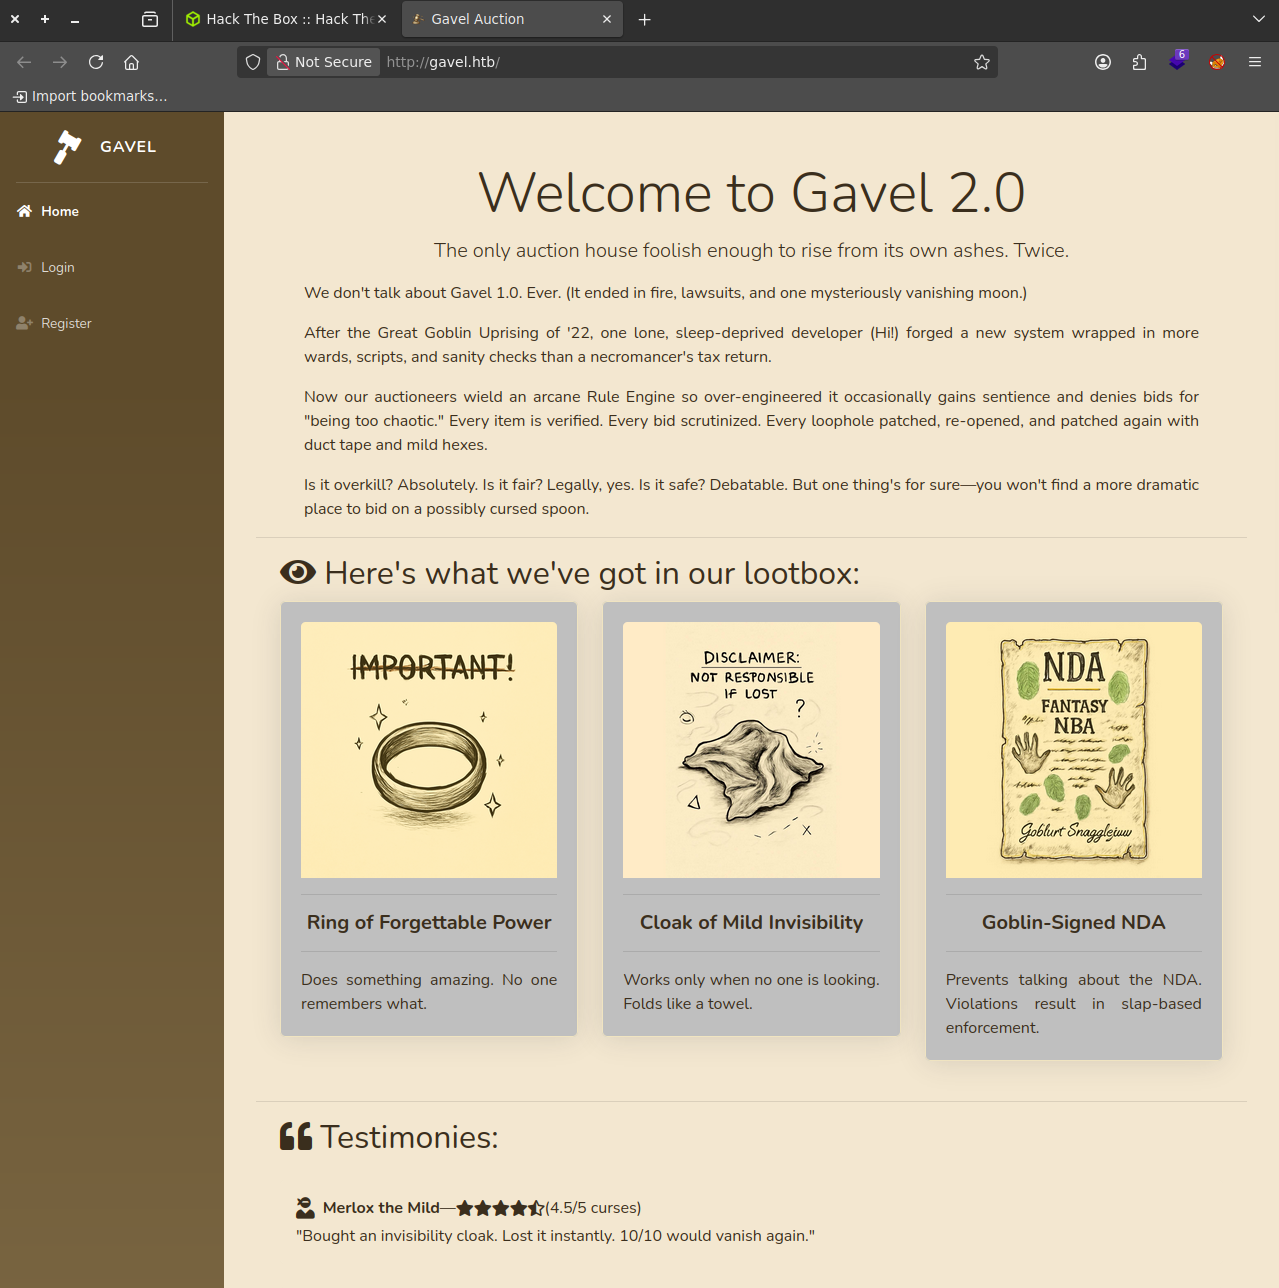Screen dimensions: 1279x1288
Task: Click the window minimize dash at top-left
Action: [75, 19]
